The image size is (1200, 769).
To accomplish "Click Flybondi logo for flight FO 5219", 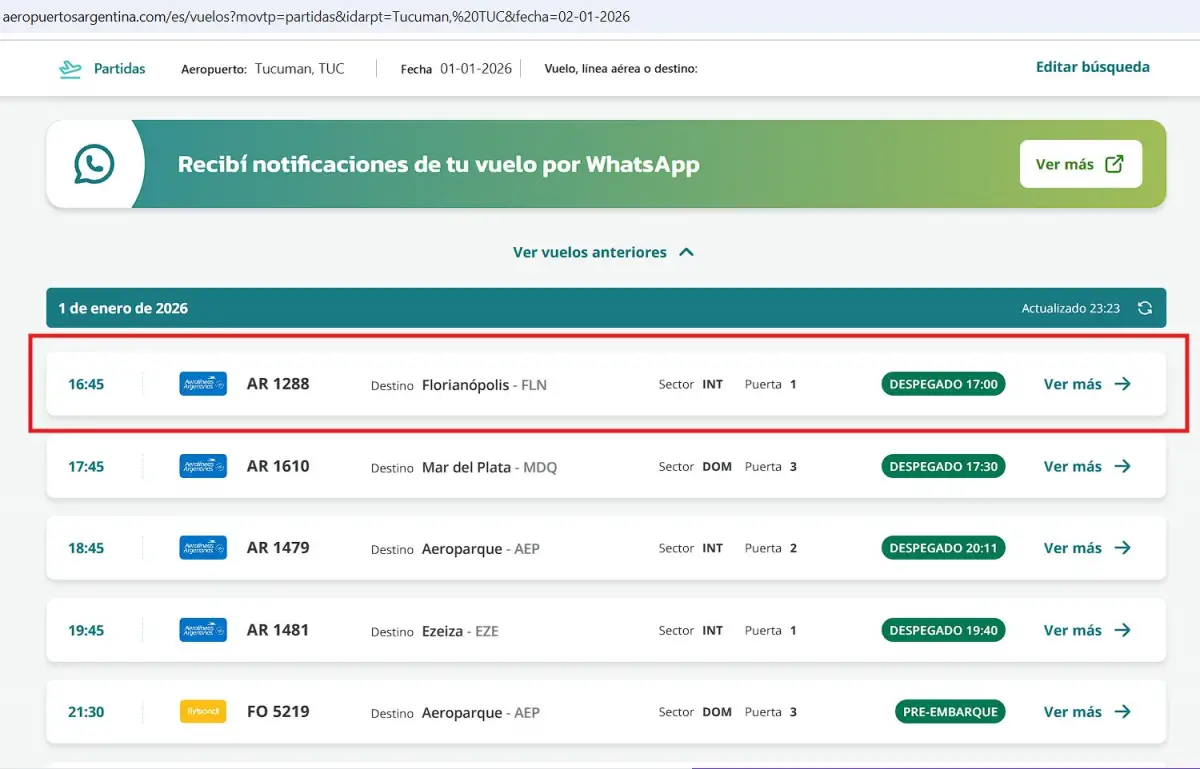I will (203, 712).
